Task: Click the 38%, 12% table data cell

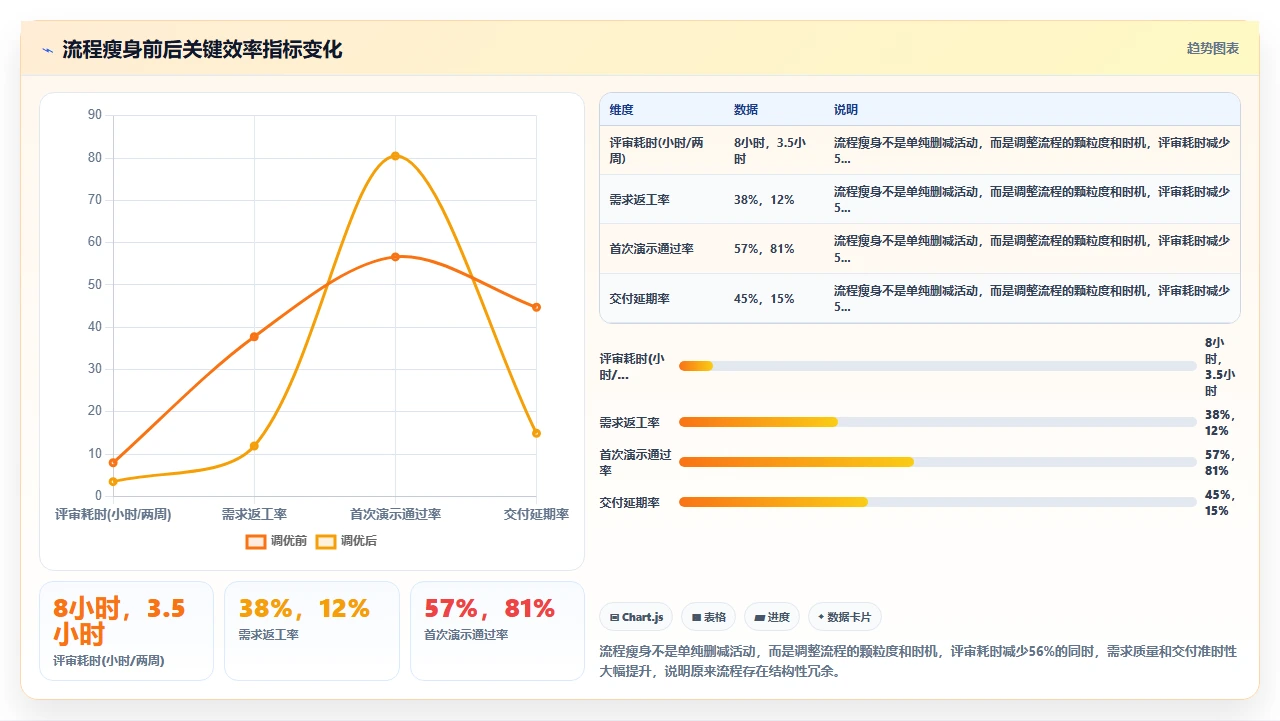Action: click(773, 200)
